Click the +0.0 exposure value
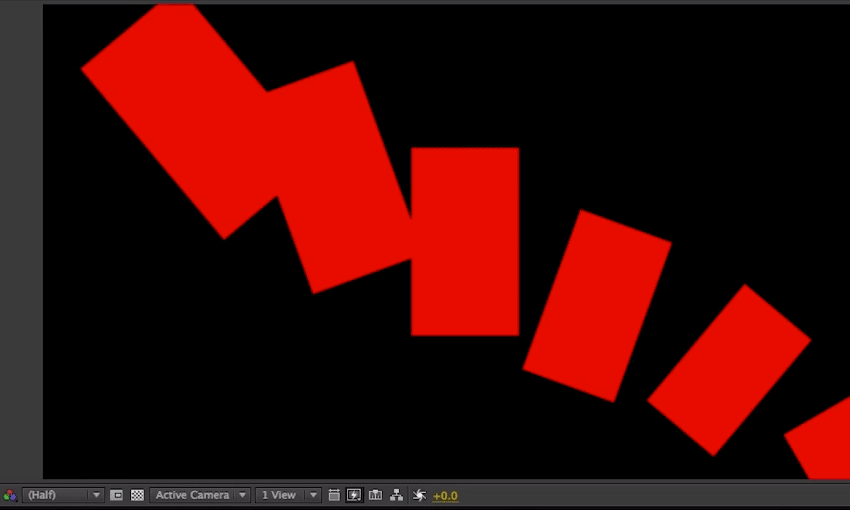This screenshot has height=510, width=850. point(445,495)
